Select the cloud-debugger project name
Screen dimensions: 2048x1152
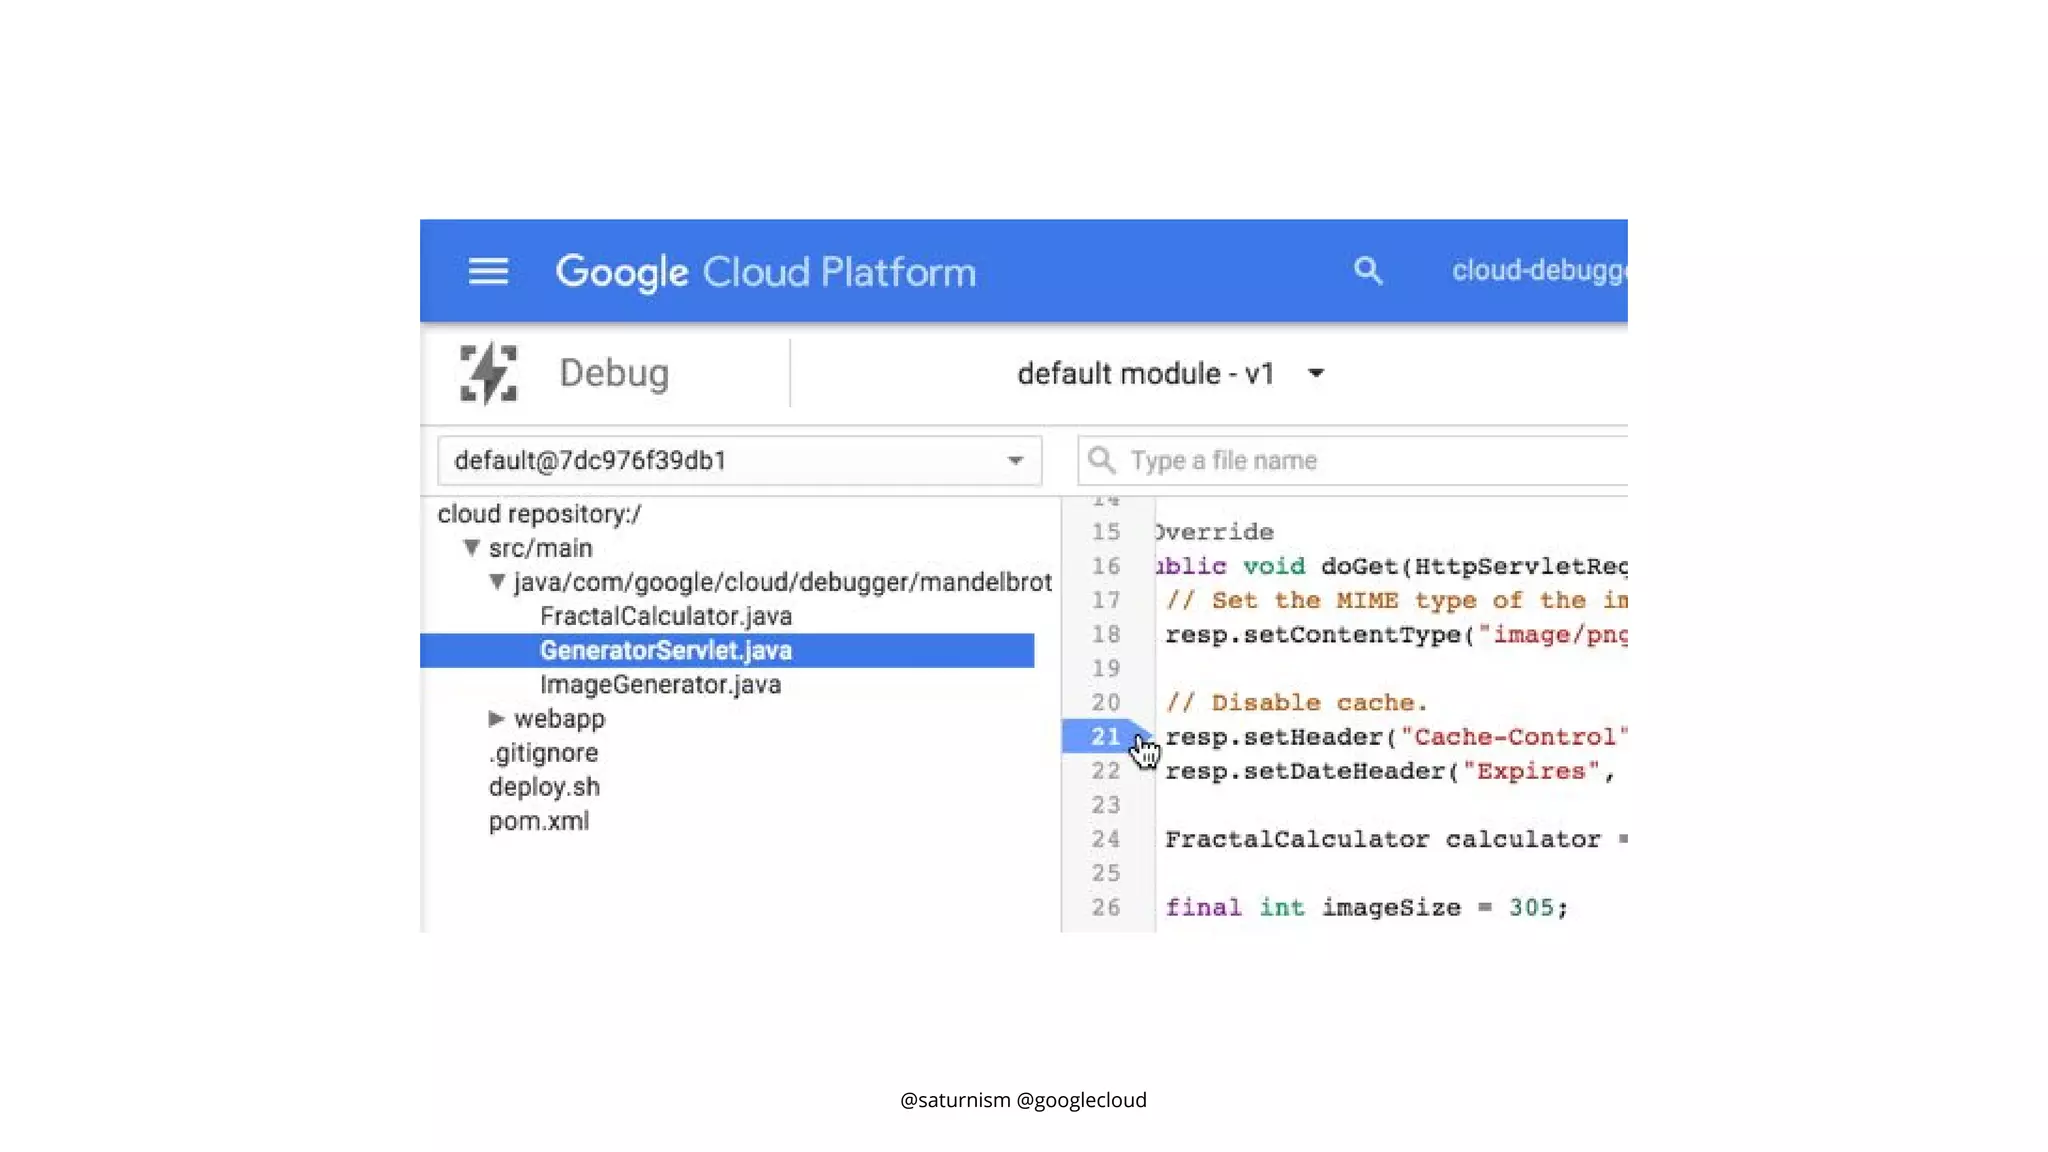pyautogui.click(x=1539, y=271)
